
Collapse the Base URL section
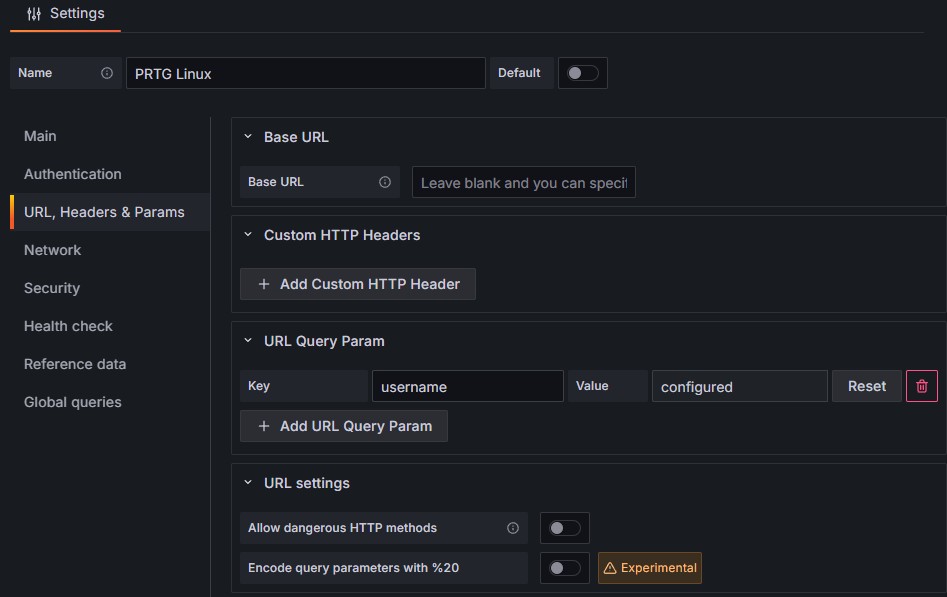tap(248, 137)
